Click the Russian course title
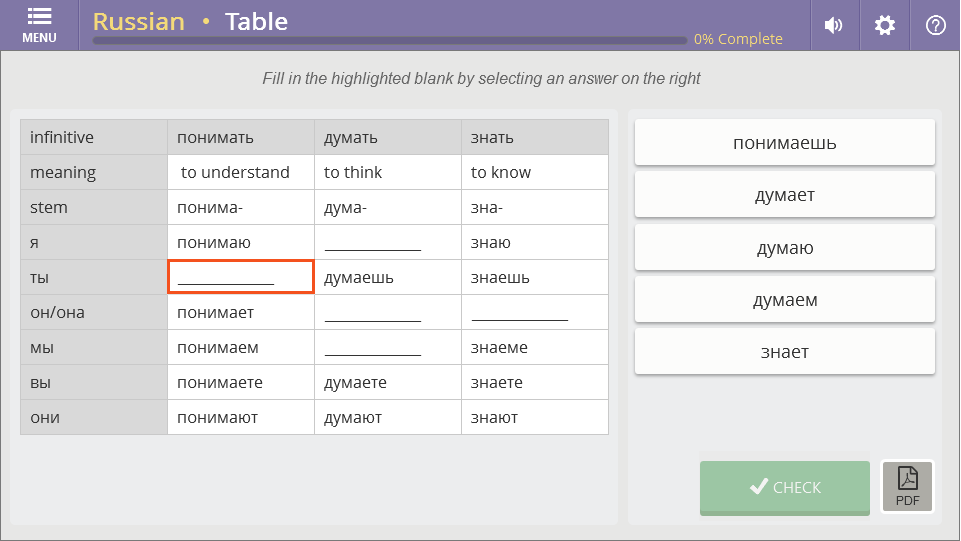This screenshot has height=541, width=961. (x=139, y=21)
